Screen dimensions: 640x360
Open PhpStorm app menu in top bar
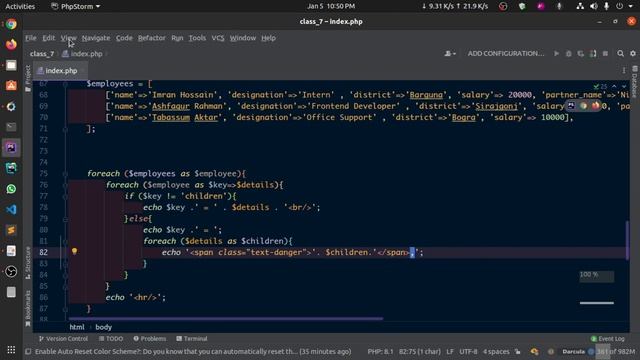(x=76, y=6)
